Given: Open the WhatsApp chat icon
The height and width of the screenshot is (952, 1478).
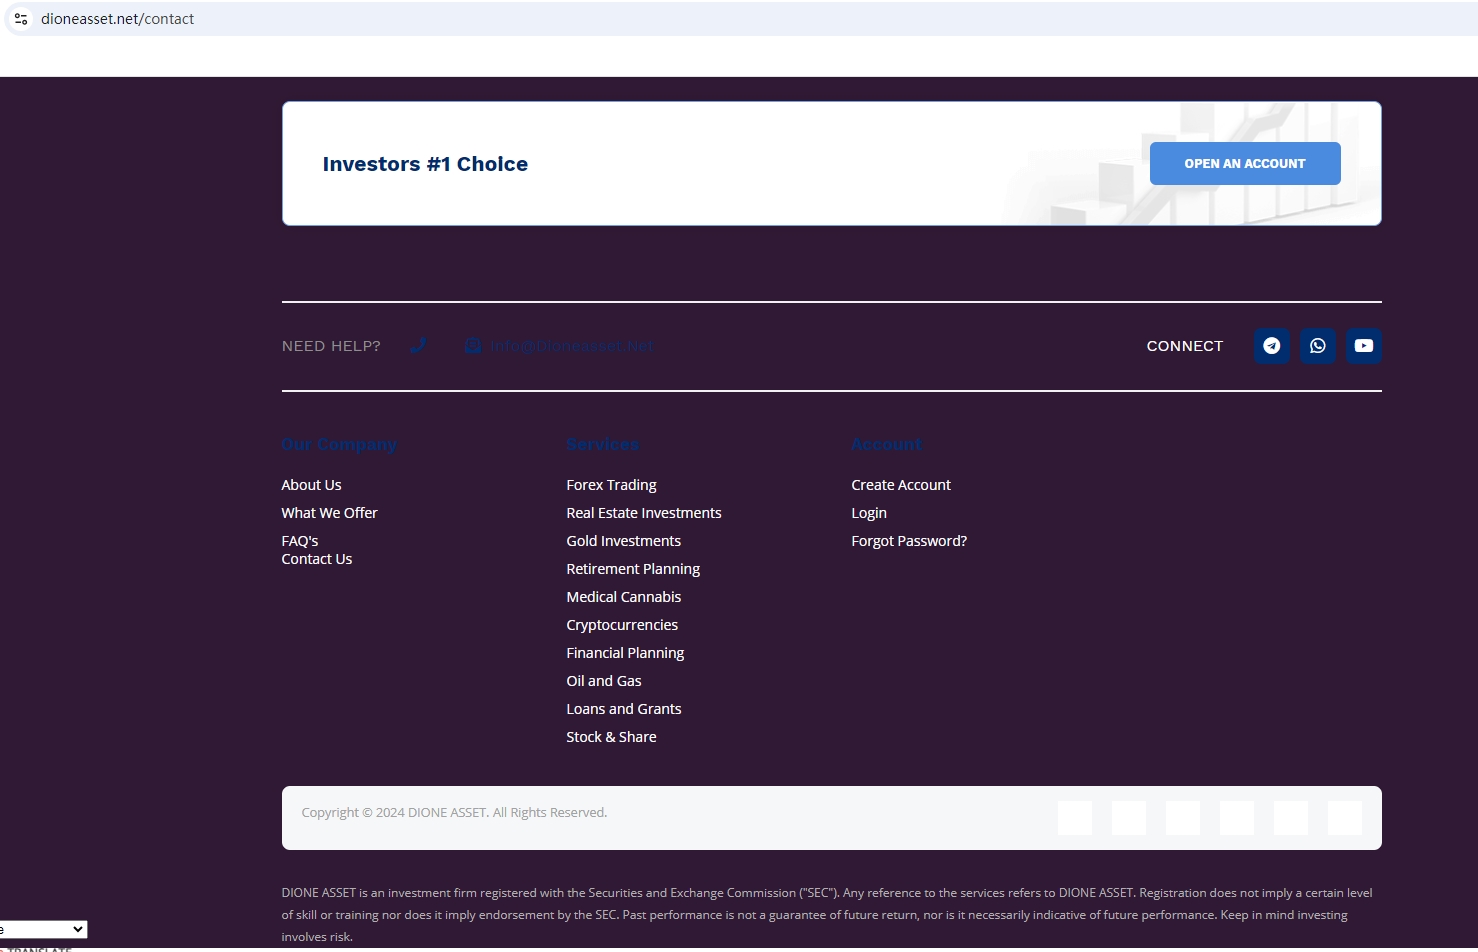Looking at the screenshot, I should tap(1317, 346).
